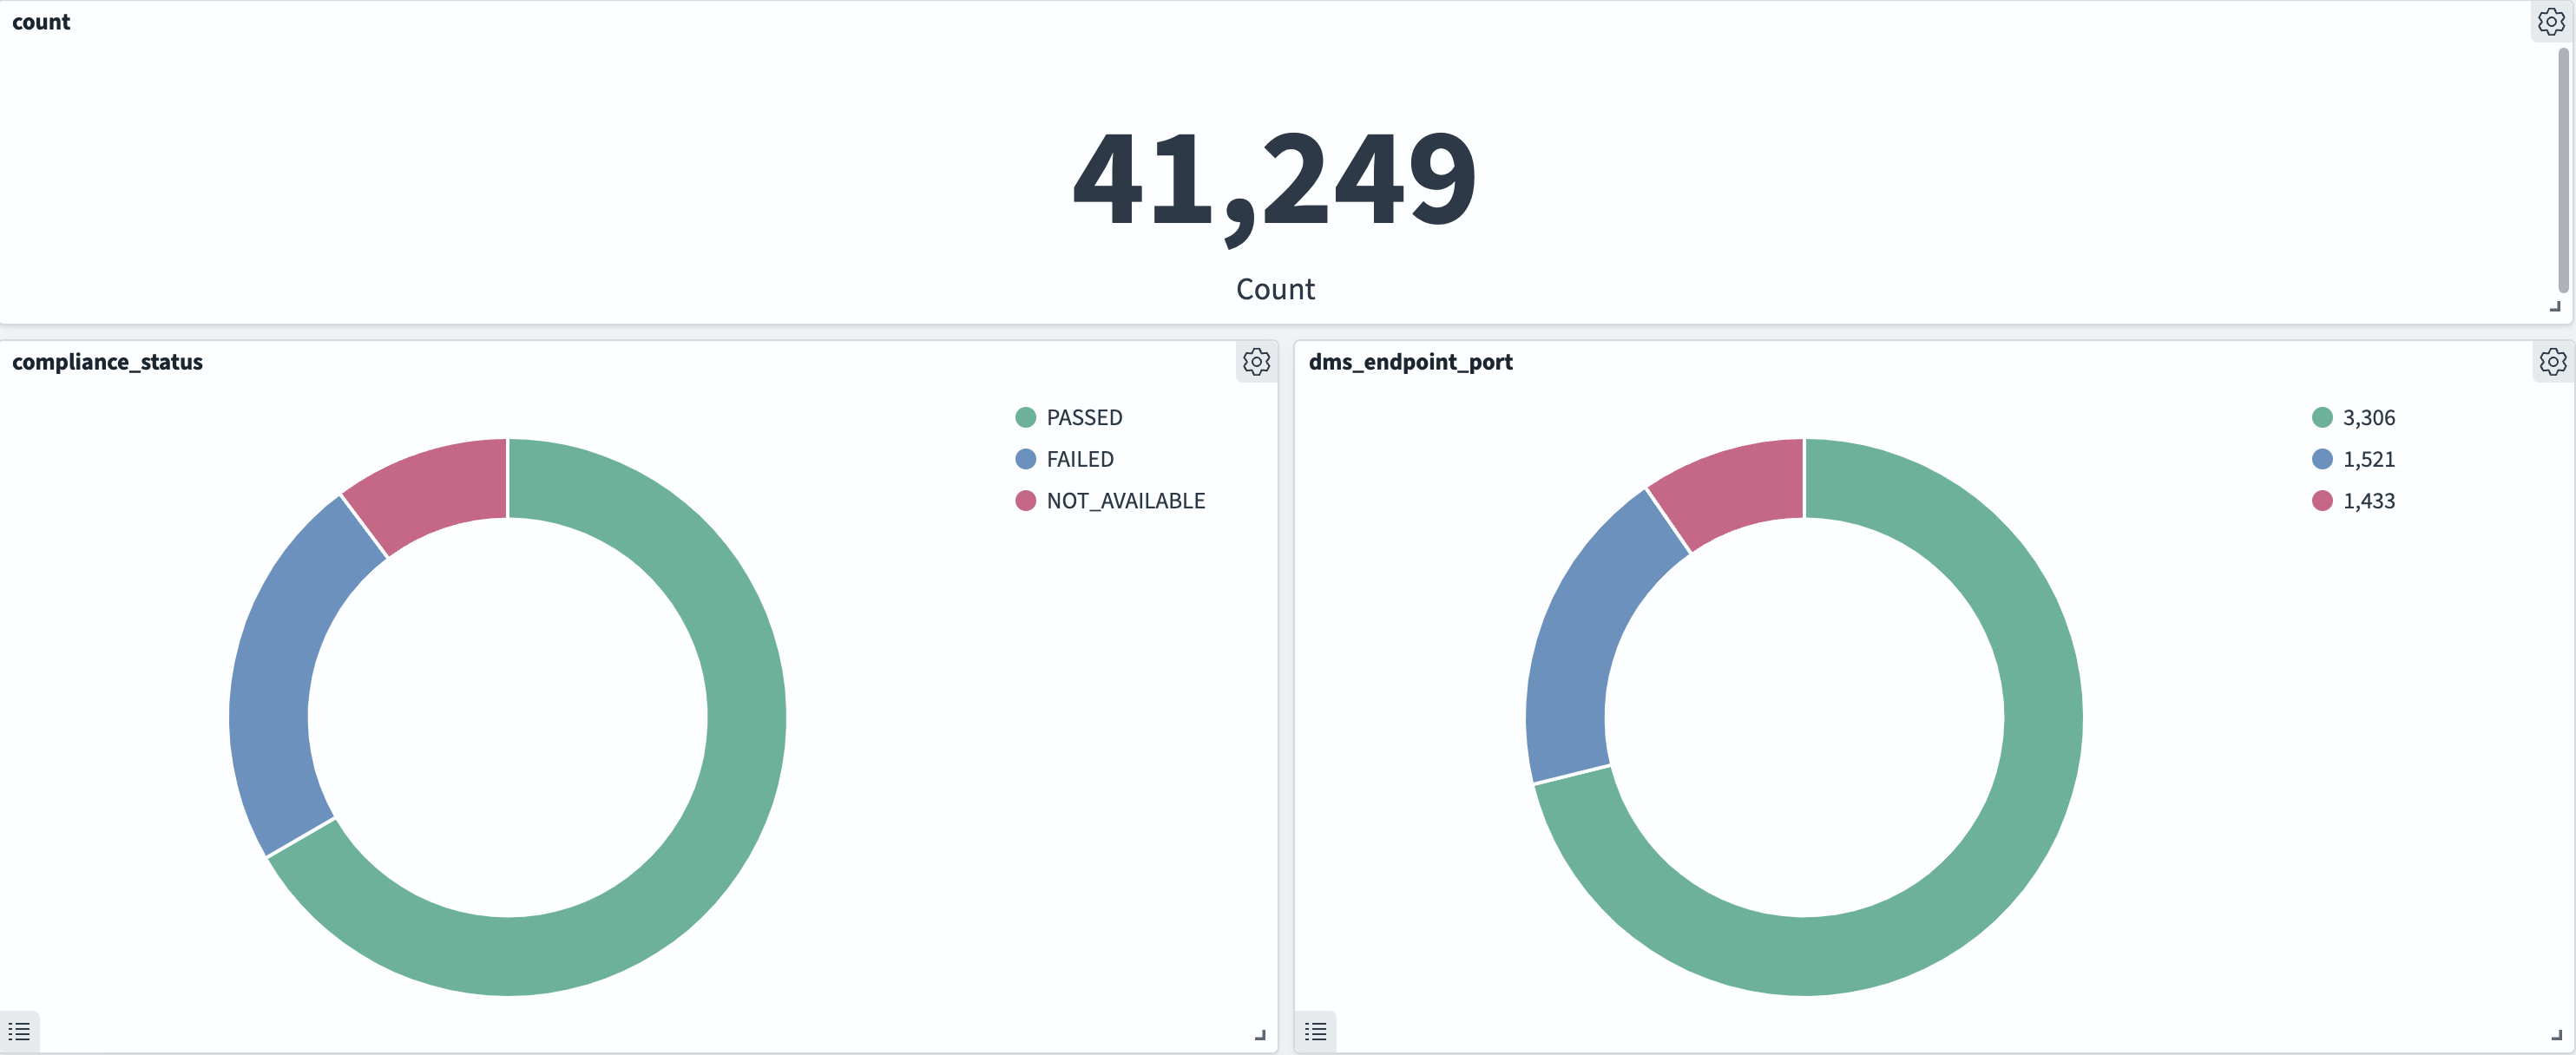Screen dimensions: 2576x1055
Task: Click FAILED legend color dot
Action: 1025,459
